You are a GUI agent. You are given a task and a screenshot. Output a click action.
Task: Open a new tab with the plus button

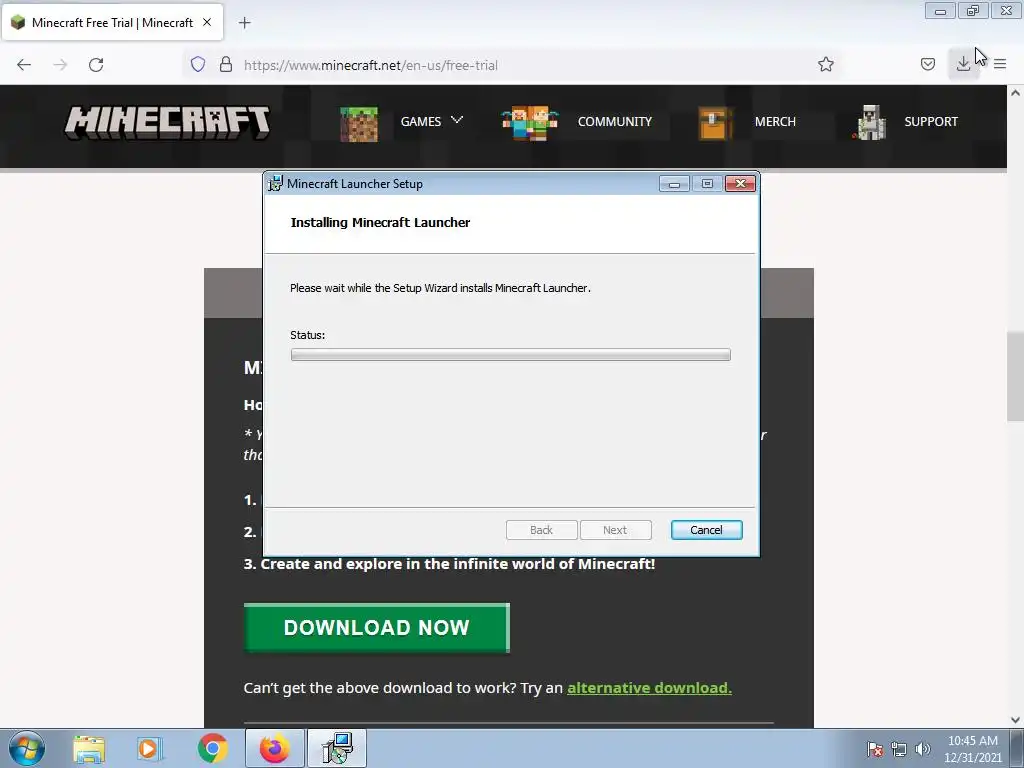pyautogui.click(x=244, y=23)
